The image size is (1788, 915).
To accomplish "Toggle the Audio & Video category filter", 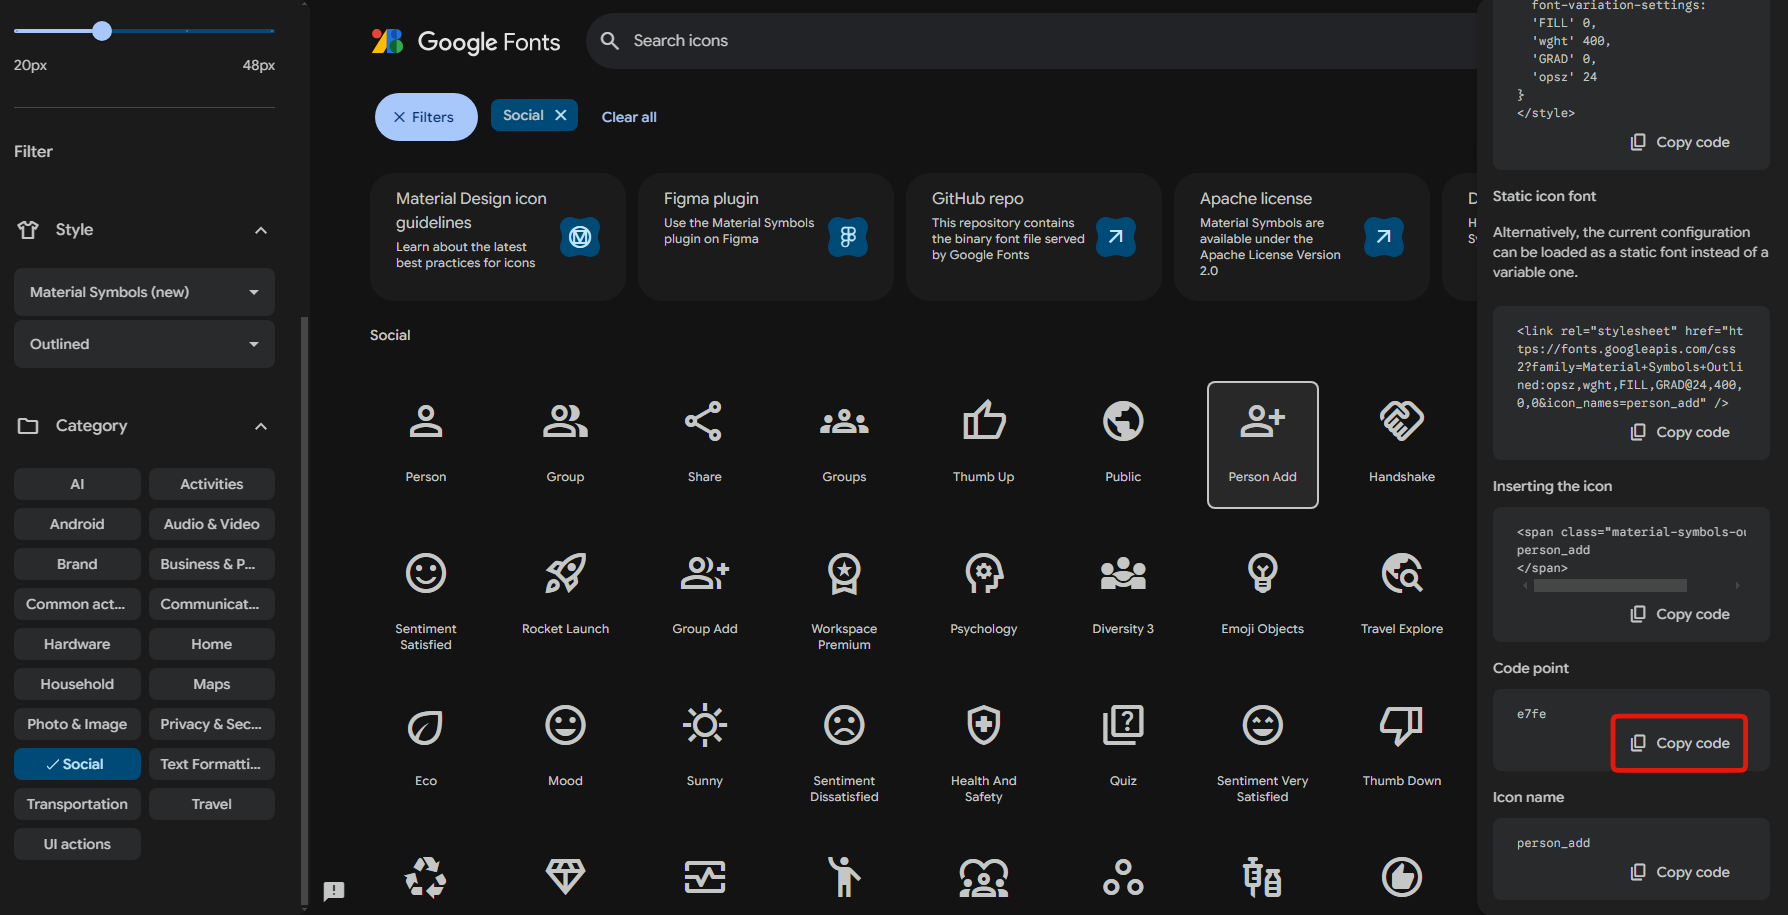I will (212, 524).
